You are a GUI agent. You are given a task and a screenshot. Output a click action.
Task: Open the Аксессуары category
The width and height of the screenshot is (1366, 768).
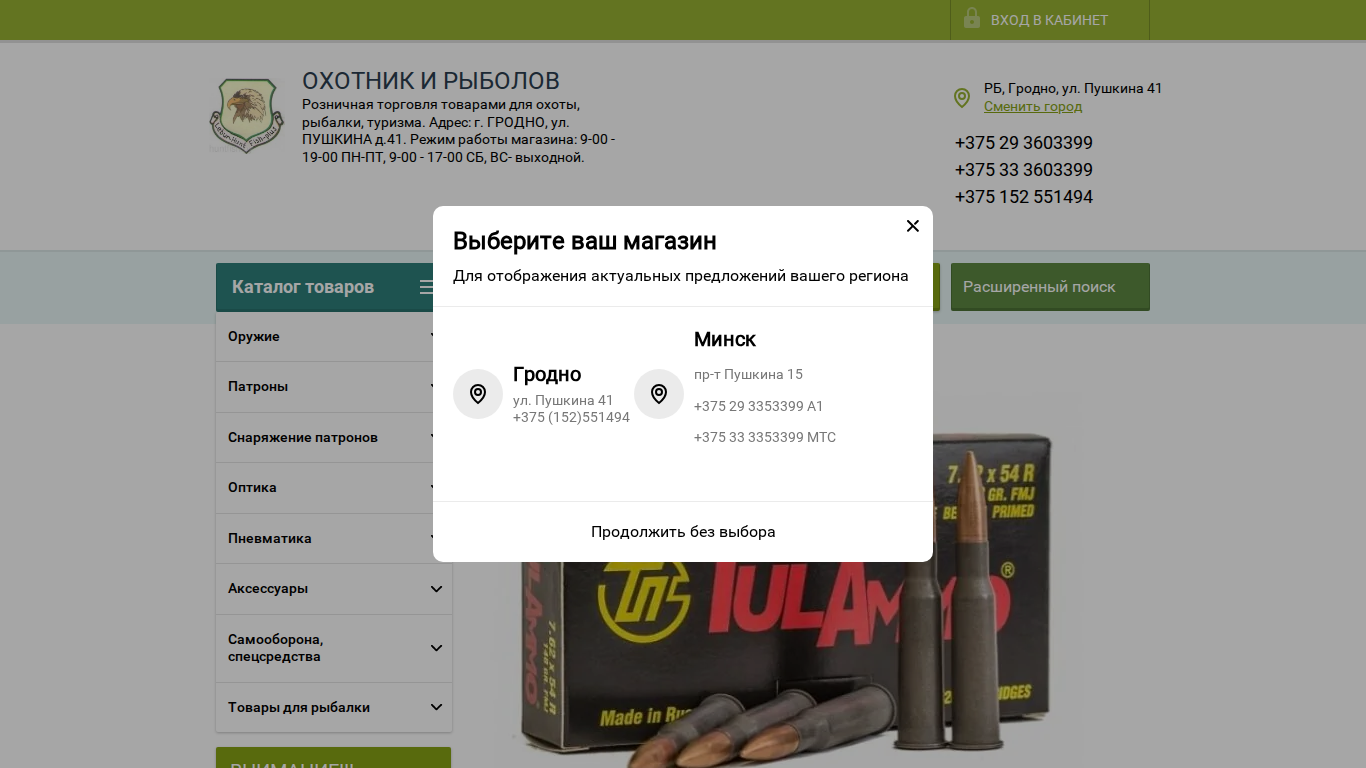(x=334, y=589)
